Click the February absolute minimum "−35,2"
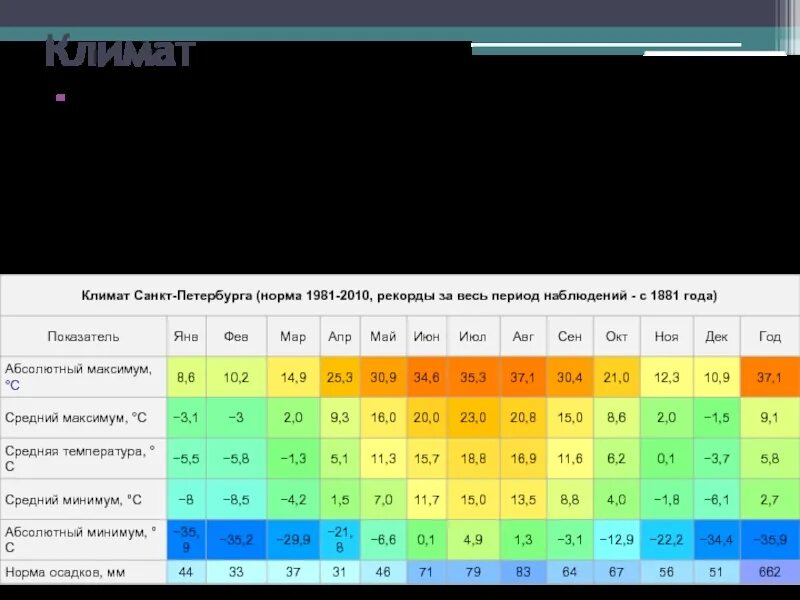This screenshot has width=800, height=600. 236,539
